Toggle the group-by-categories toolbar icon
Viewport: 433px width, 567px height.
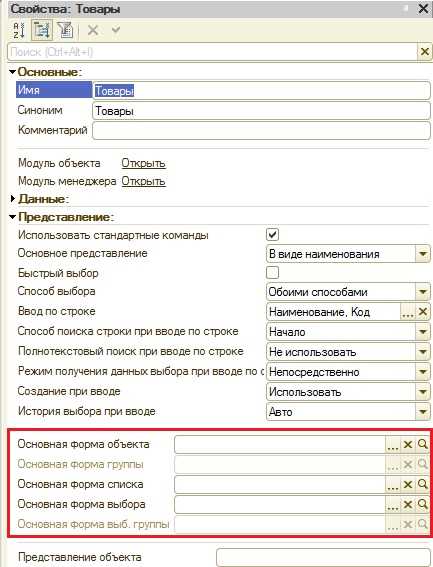pos(42,30)
